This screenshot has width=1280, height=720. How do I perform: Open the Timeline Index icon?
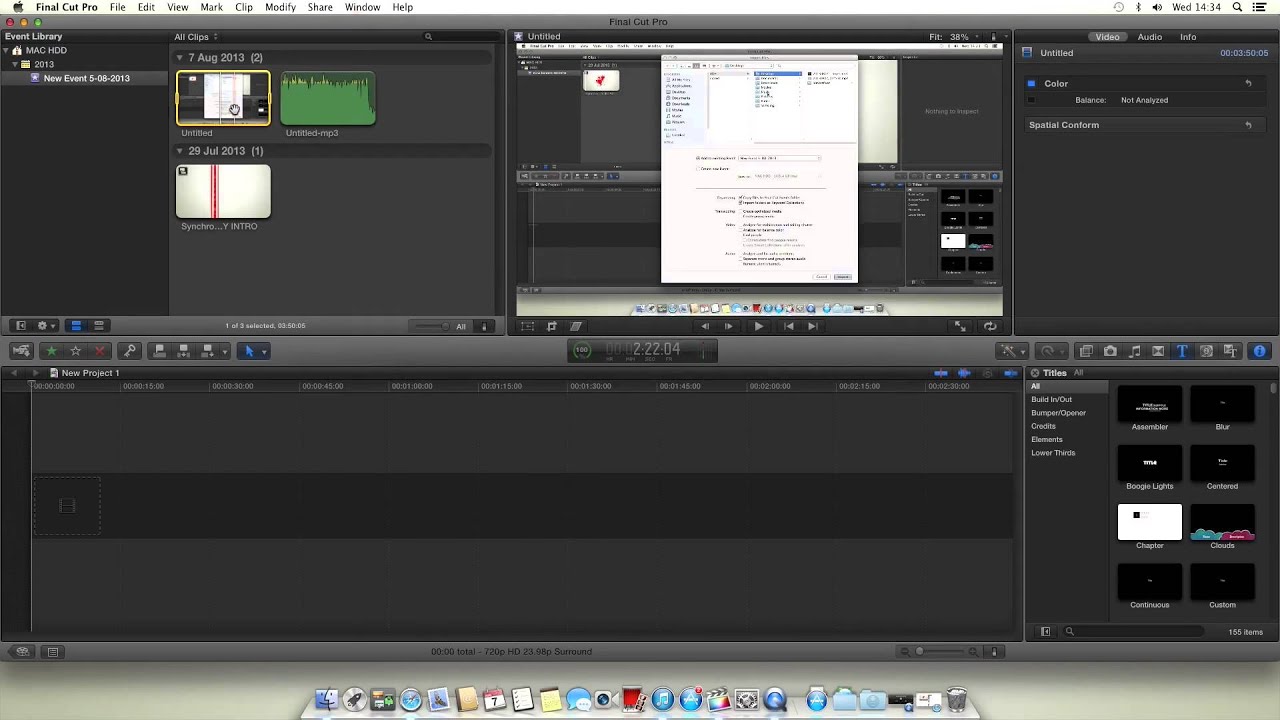point(53,652)
